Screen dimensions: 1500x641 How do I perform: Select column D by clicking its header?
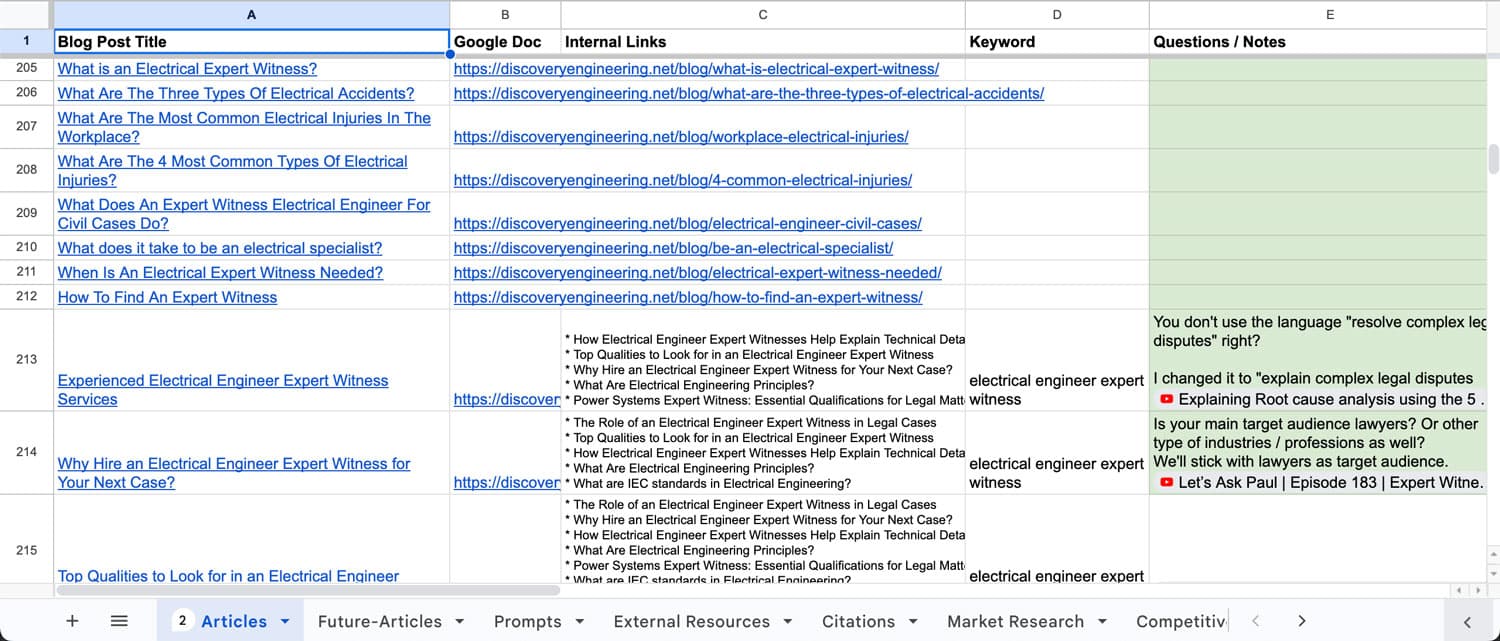(x=1056, y=14)
